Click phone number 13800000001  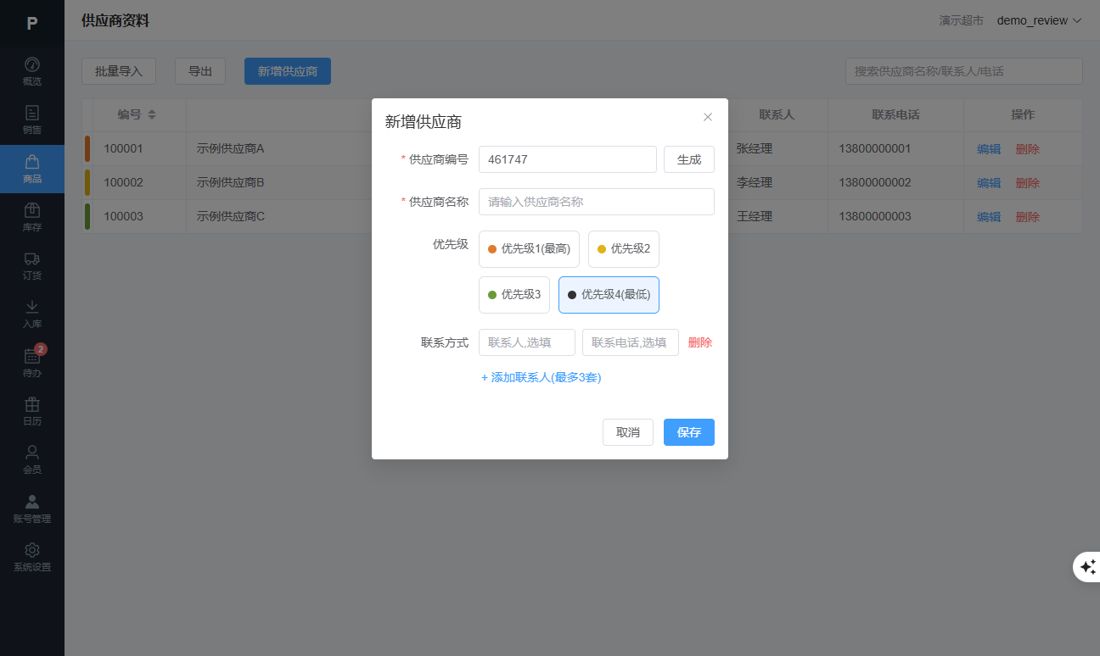pyautogui.click(x=875, y=149)
